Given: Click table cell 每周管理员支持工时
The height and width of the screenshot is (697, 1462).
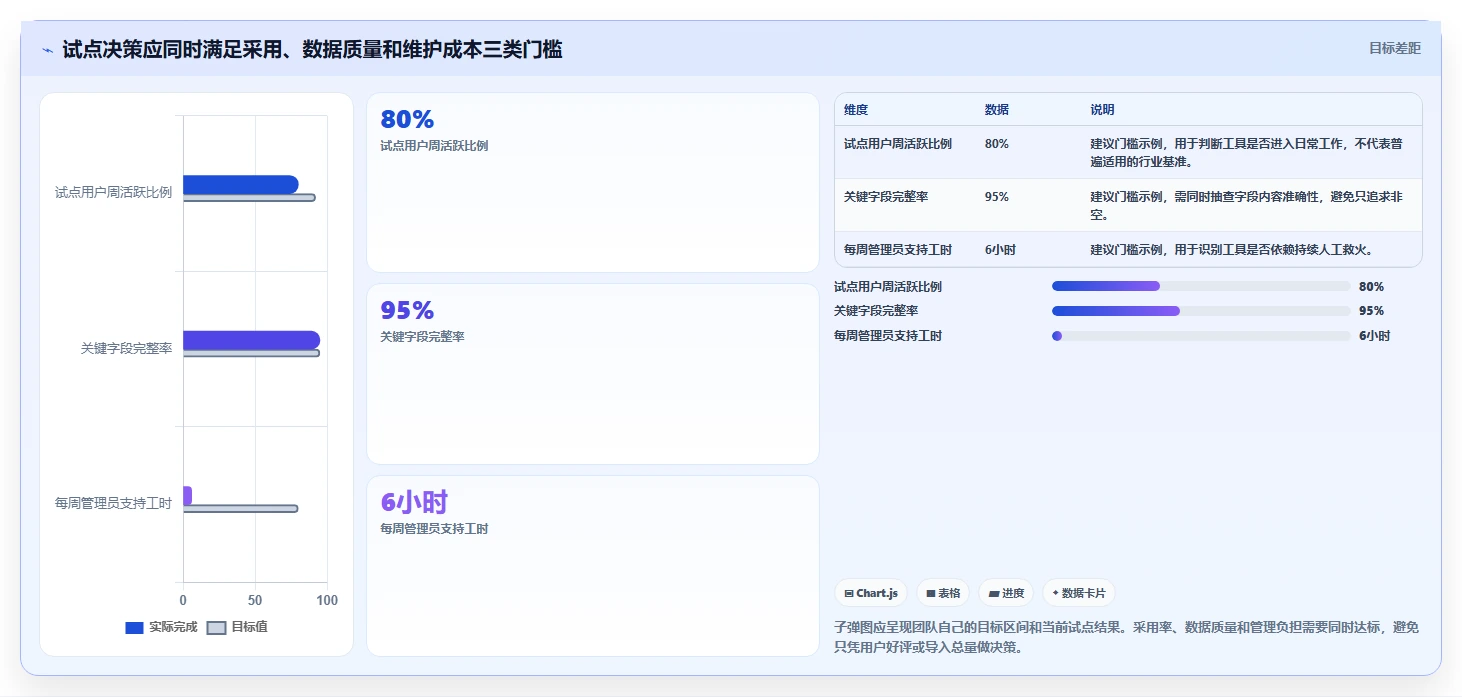Looking at the screenshot, I should point(898,250).
